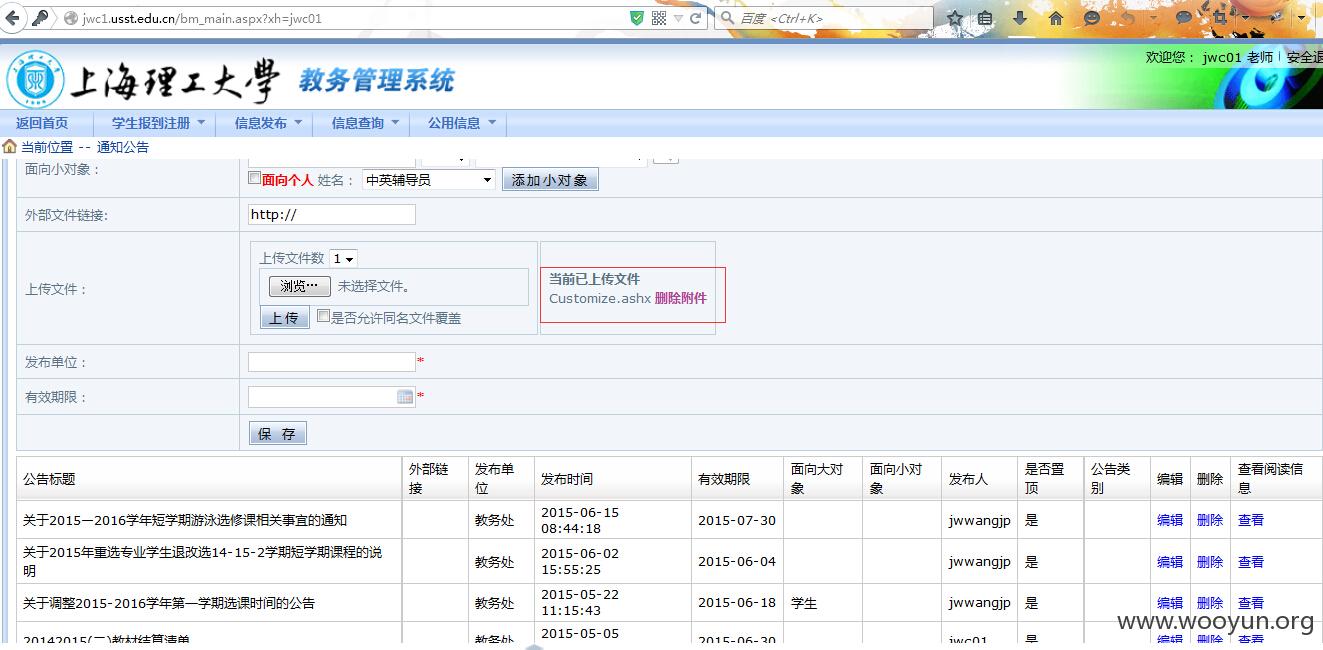The height and width of the screenshot is (650, 1323).
Task: Expand the 学生报到注册 menu
Action: pos(158,123)
